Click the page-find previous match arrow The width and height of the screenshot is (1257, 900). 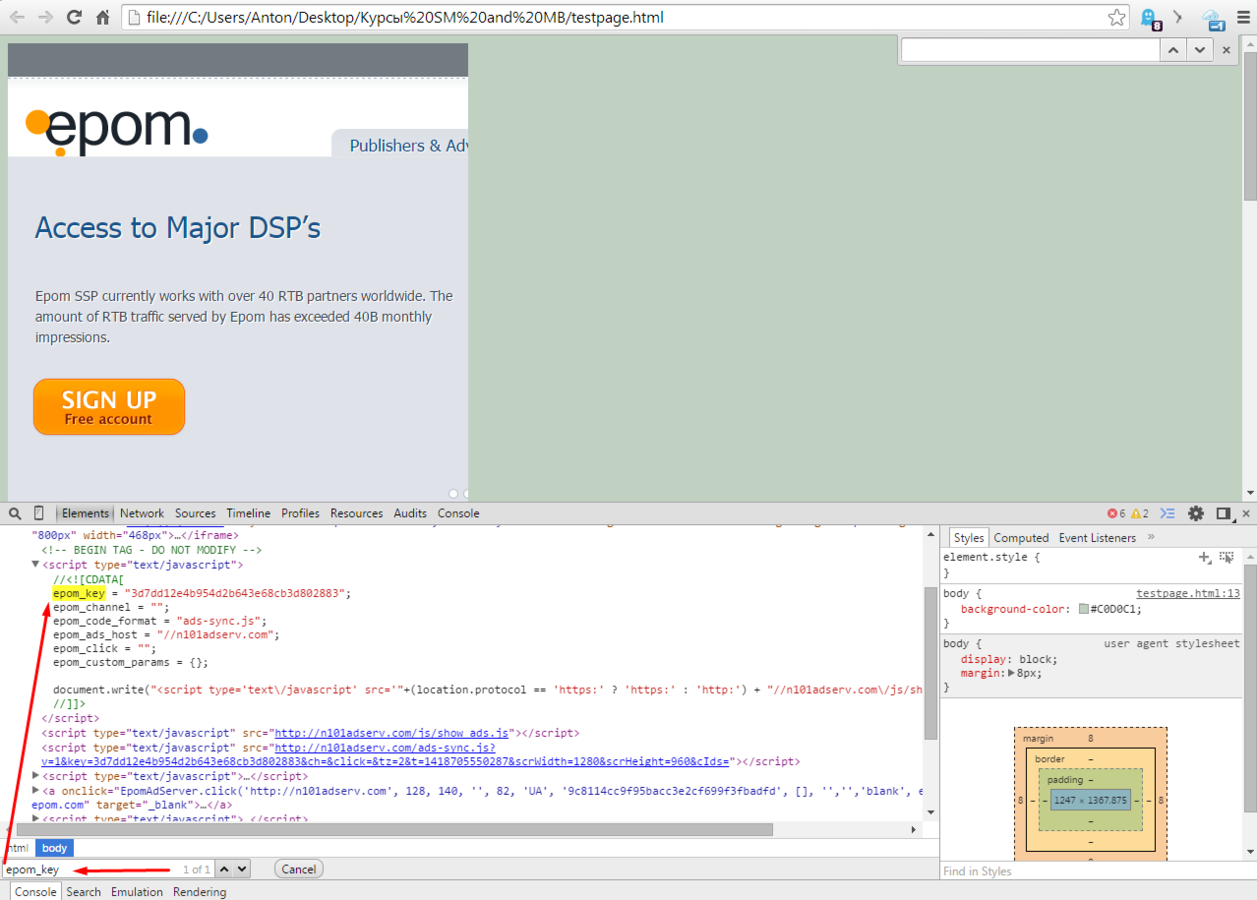click(1173, 50)
